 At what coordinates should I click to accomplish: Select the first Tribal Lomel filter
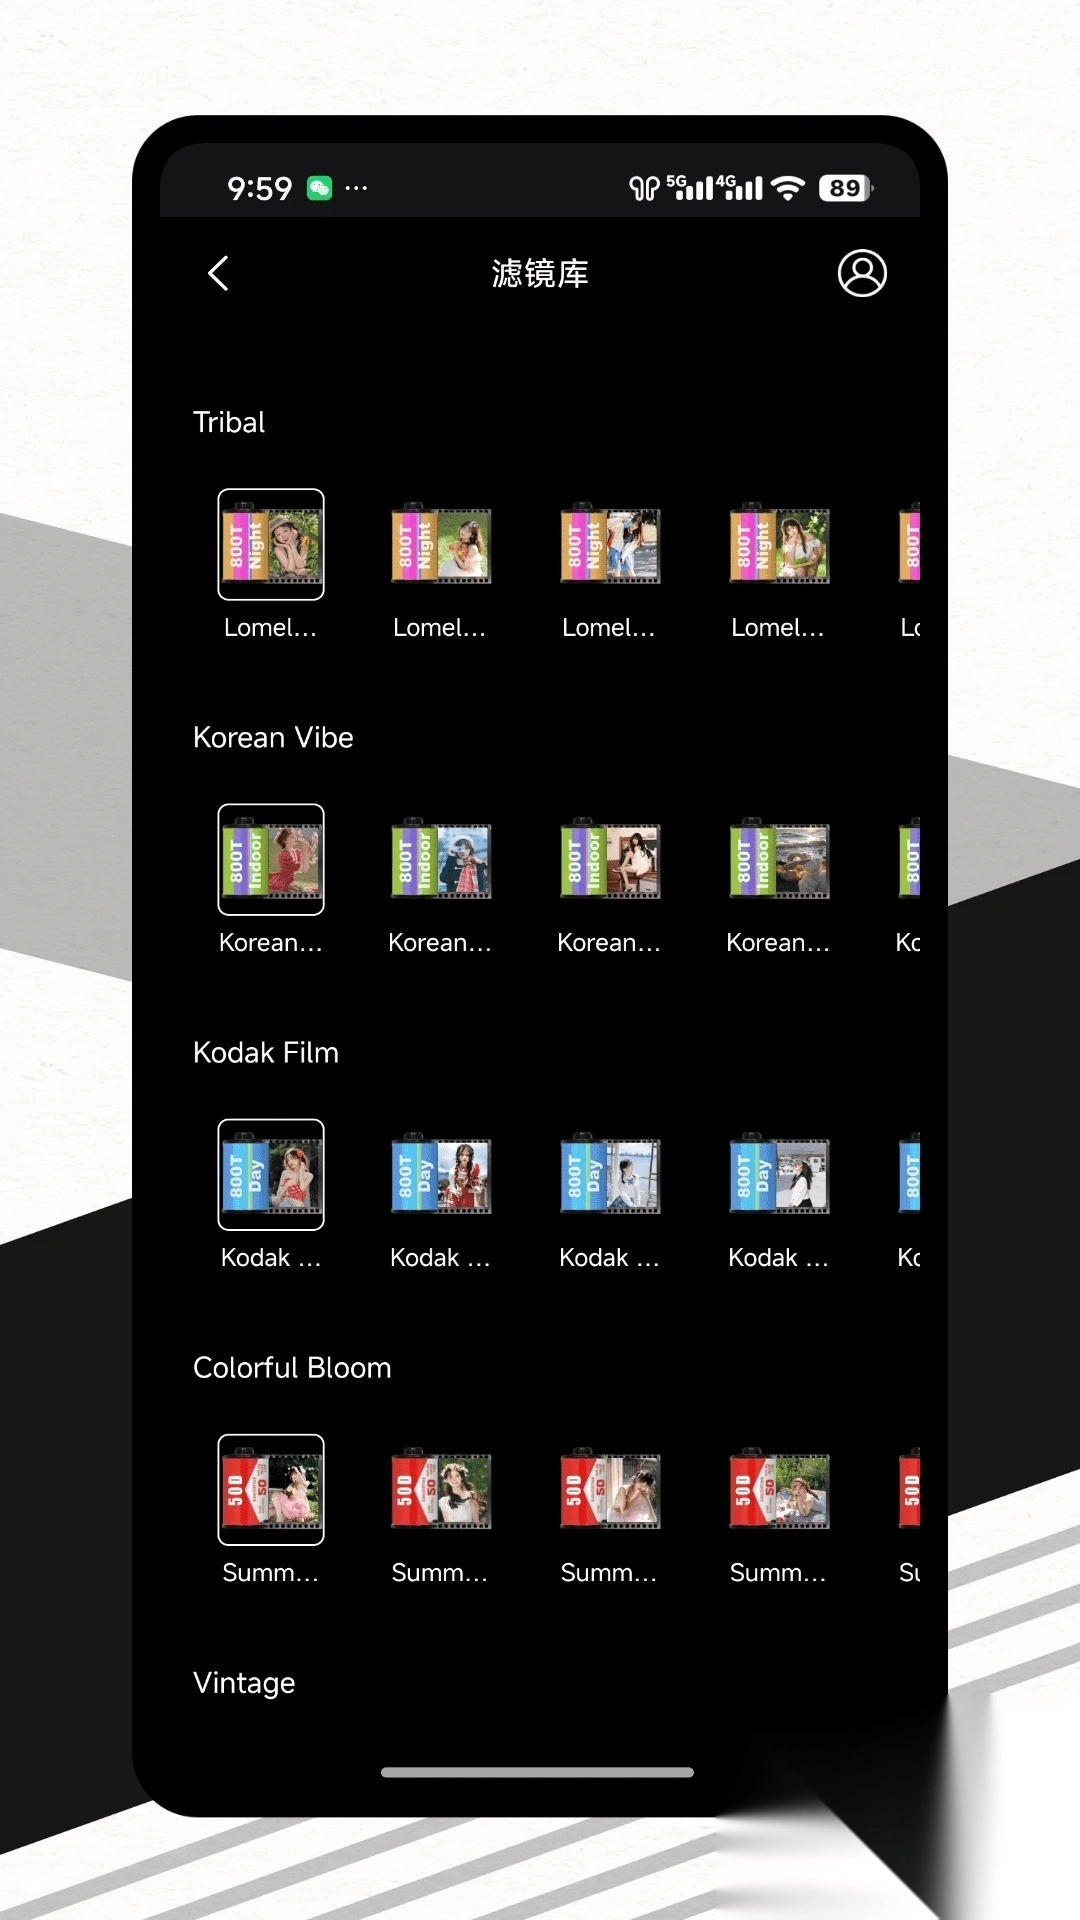pyautogui.click(x=271, y=545)
